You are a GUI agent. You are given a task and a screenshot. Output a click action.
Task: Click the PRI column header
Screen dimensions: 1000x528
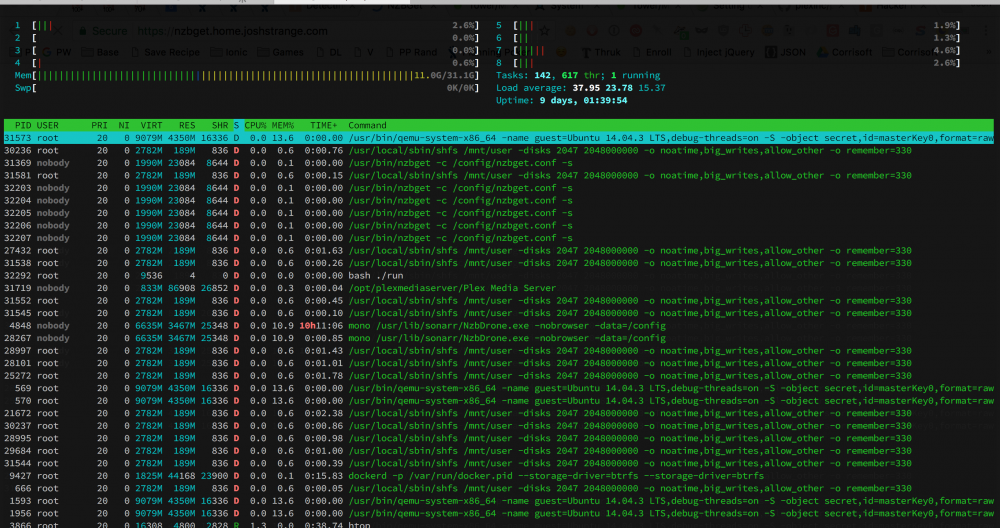pyautogui.click(x=99, y=126)
